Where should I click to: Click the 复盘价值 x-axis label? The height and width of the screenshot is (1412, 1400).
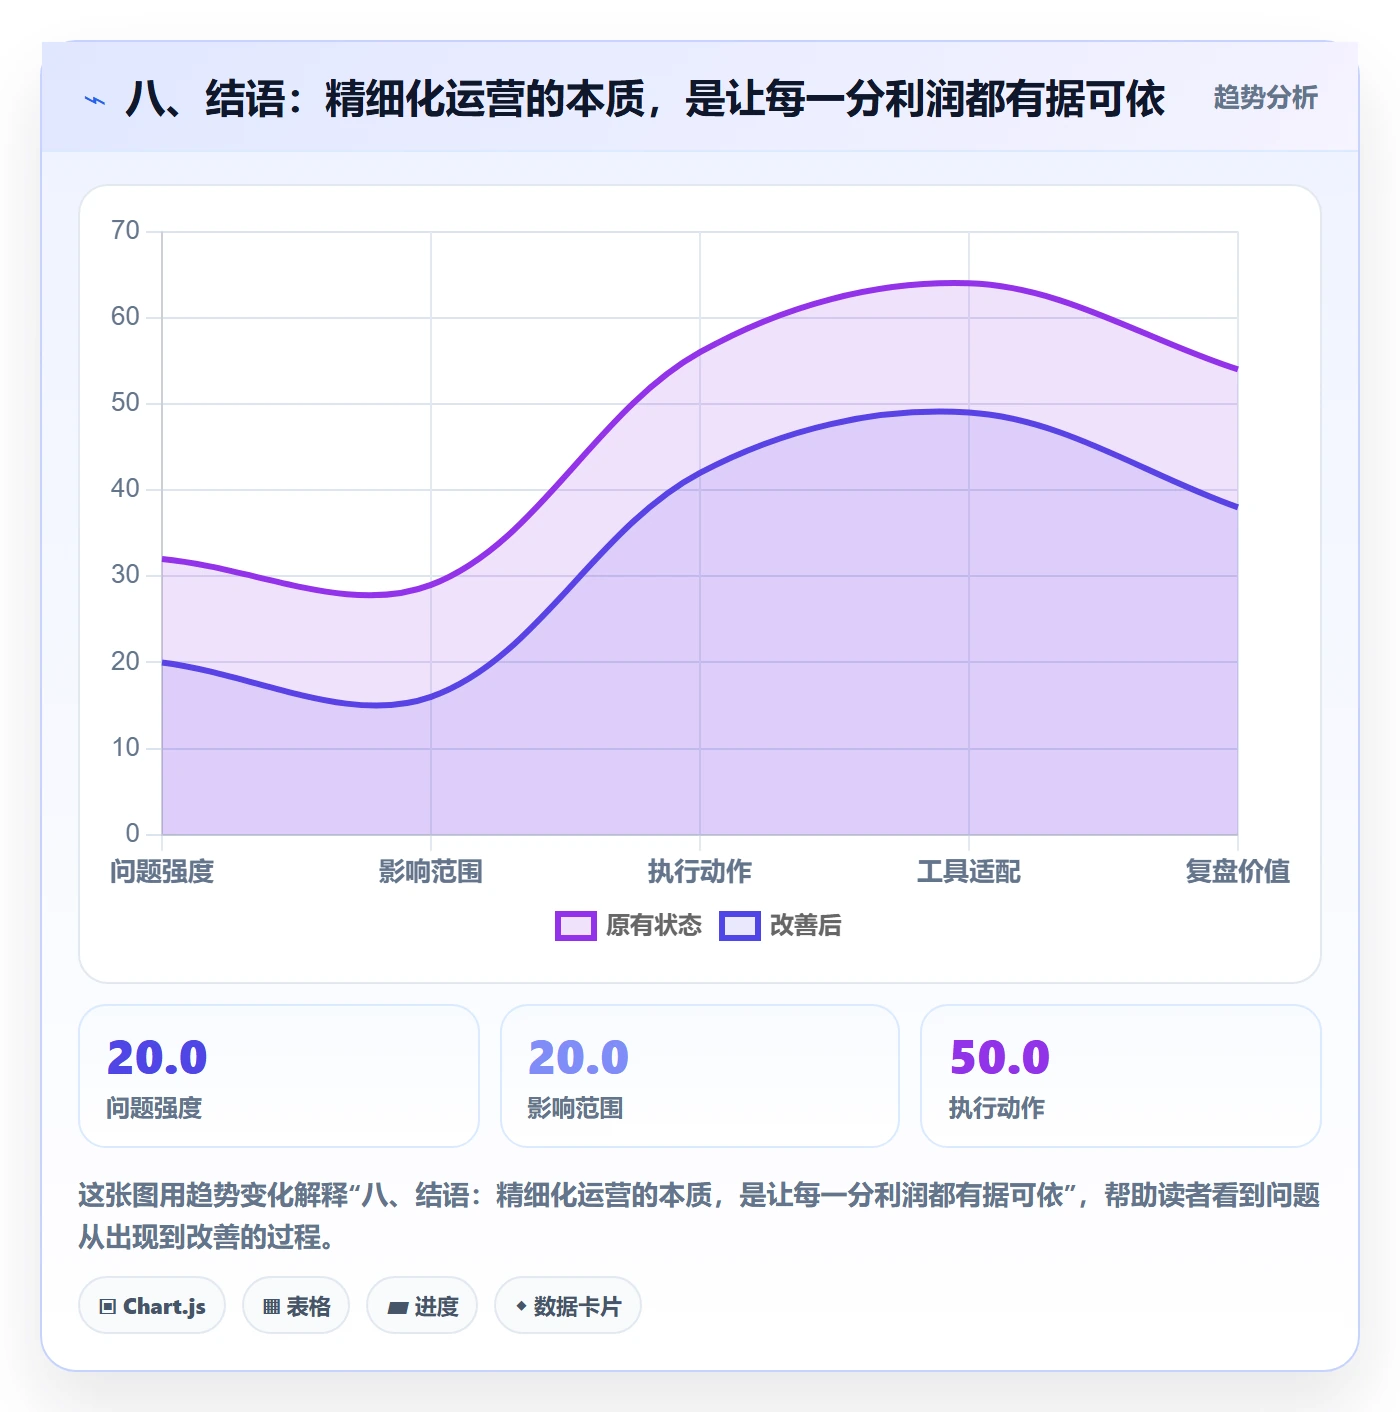click(1238, 871)
